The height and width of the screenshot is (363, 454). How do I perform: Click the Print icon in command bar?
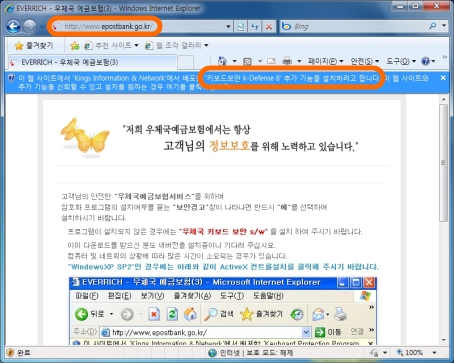pos(287,61)
